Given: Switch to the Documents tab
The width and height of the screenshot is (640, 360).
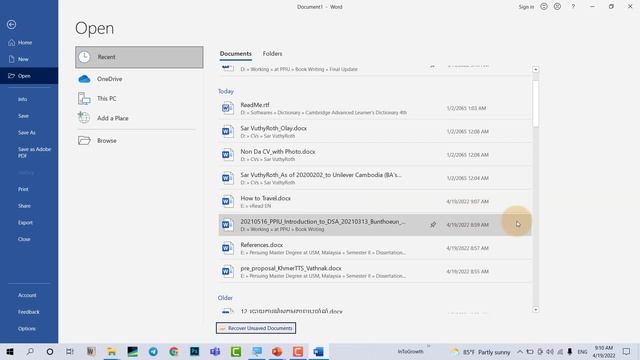Looking at the screenshot, I should point(236,53).
